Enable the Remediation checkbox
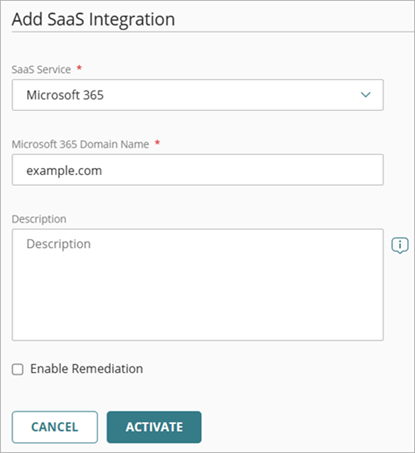Viewport: 415px width, 453px height. coord(18,369)
